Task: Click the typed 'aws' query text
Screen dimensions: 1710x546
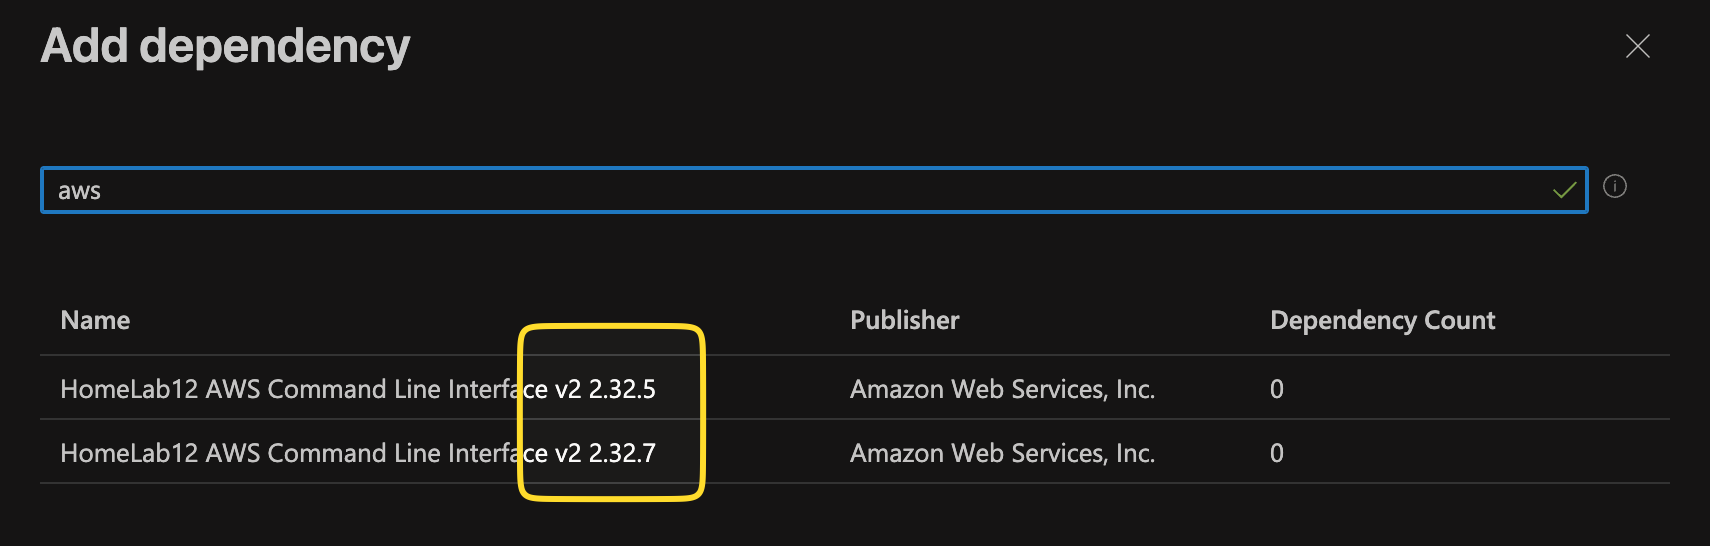Action: [x=79, y=191]
